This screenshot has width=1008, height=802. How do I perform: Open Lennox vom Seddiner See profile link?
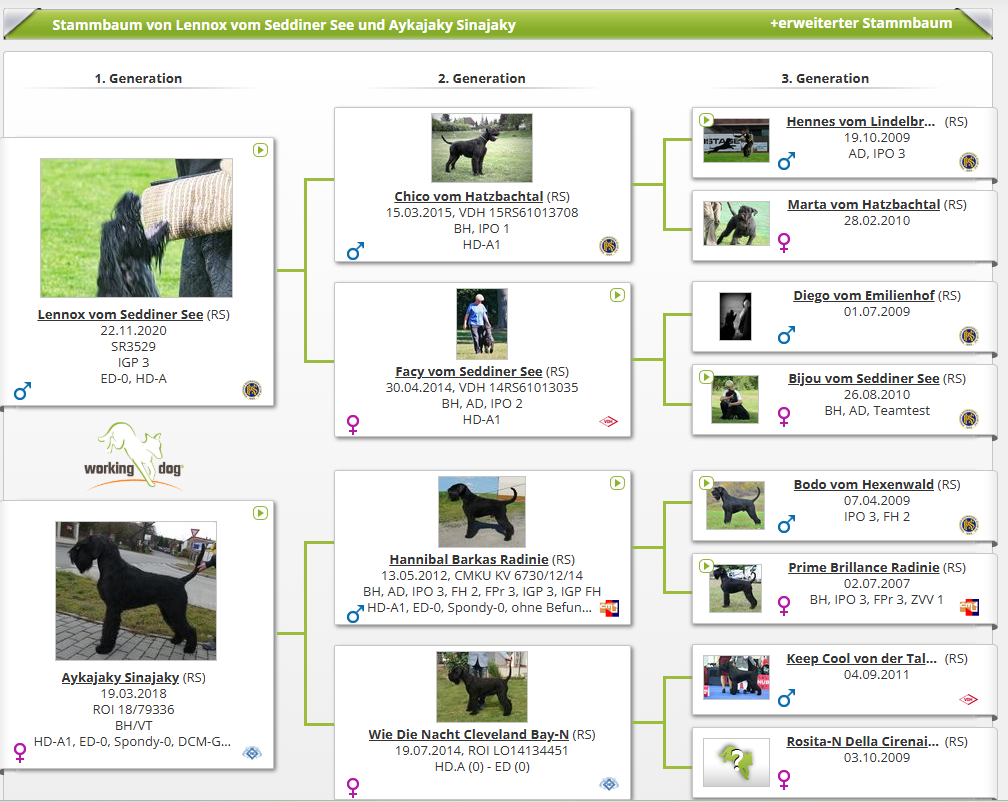(120, 314)
